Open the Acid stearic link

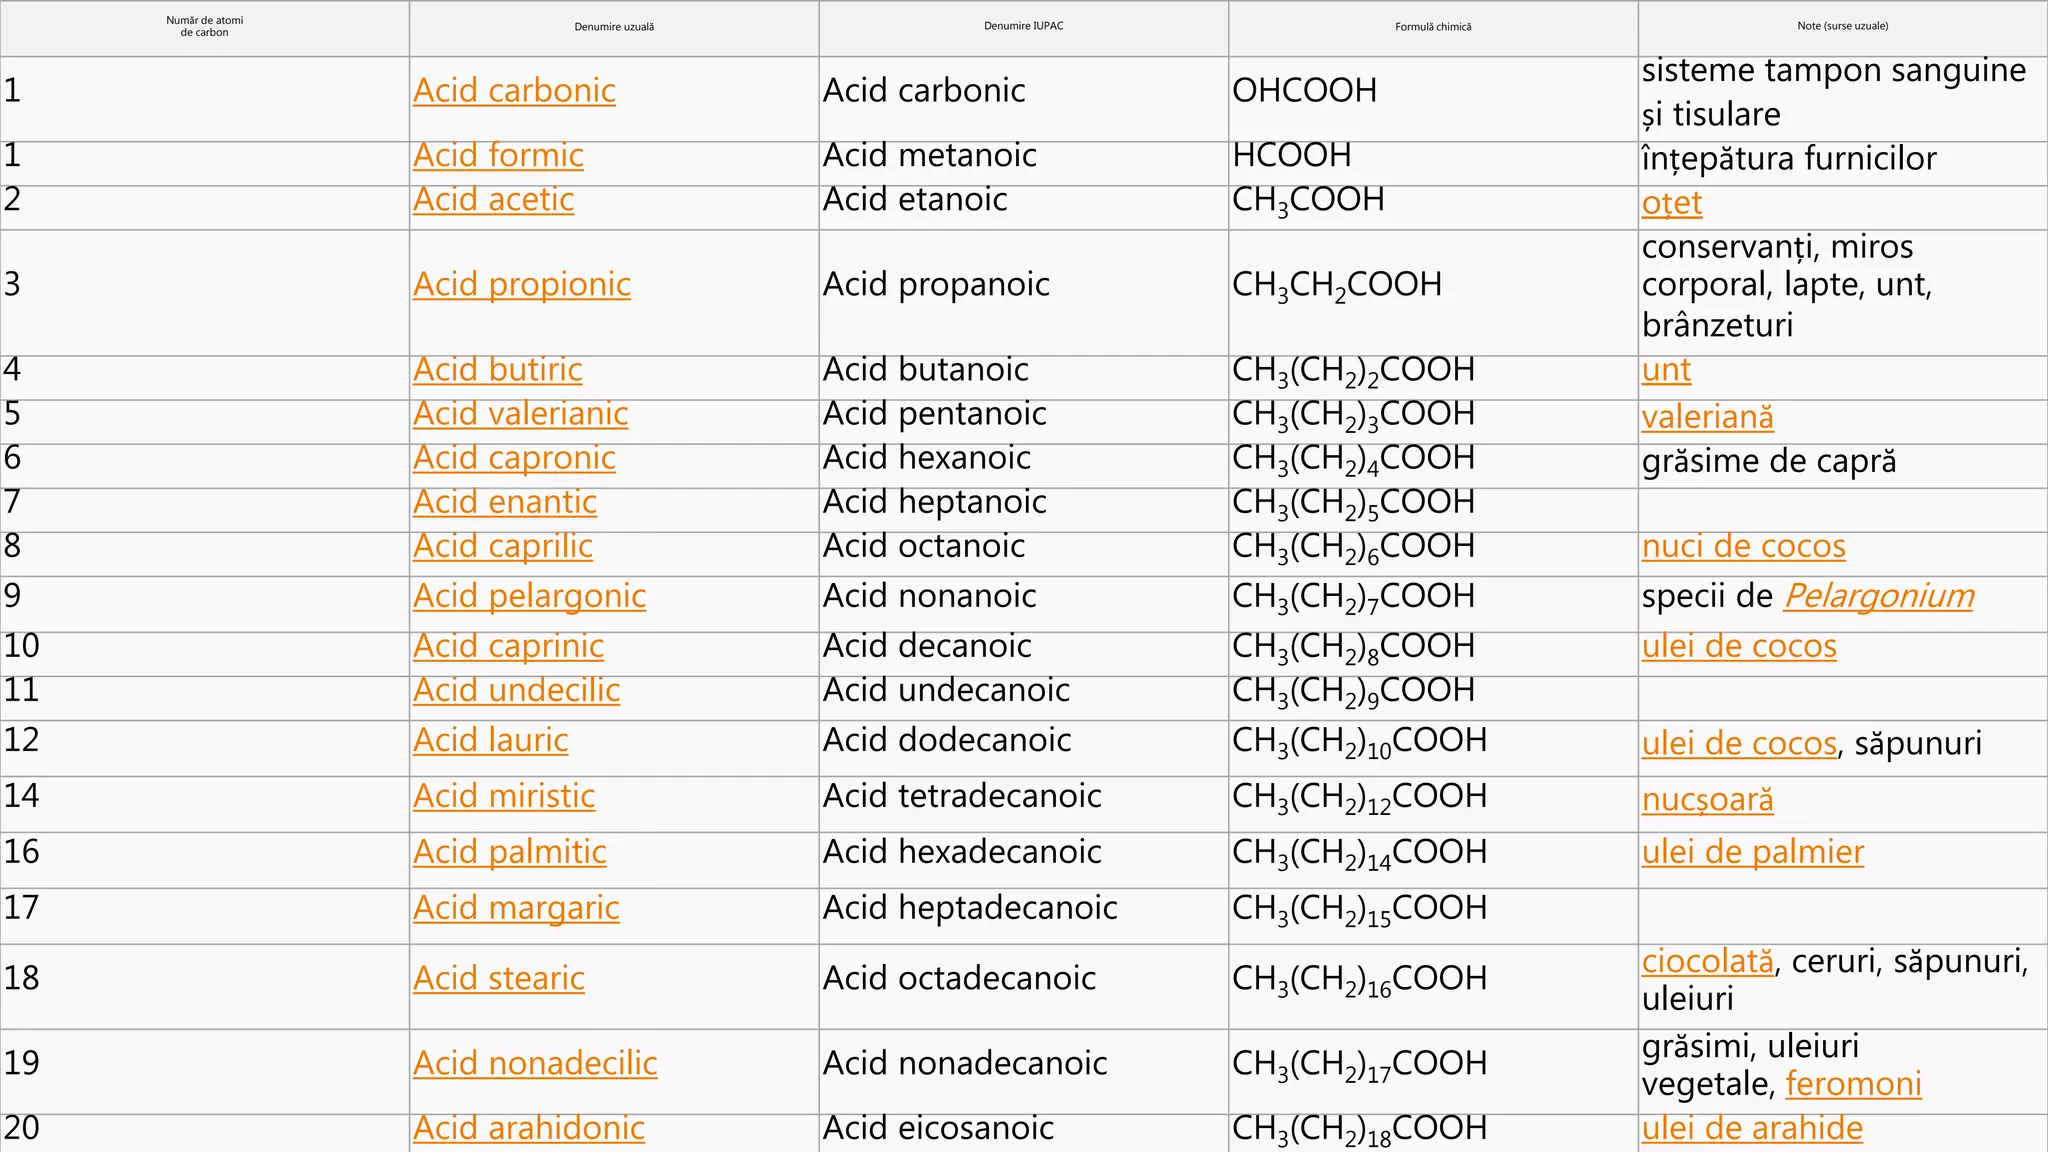(498, 978)
